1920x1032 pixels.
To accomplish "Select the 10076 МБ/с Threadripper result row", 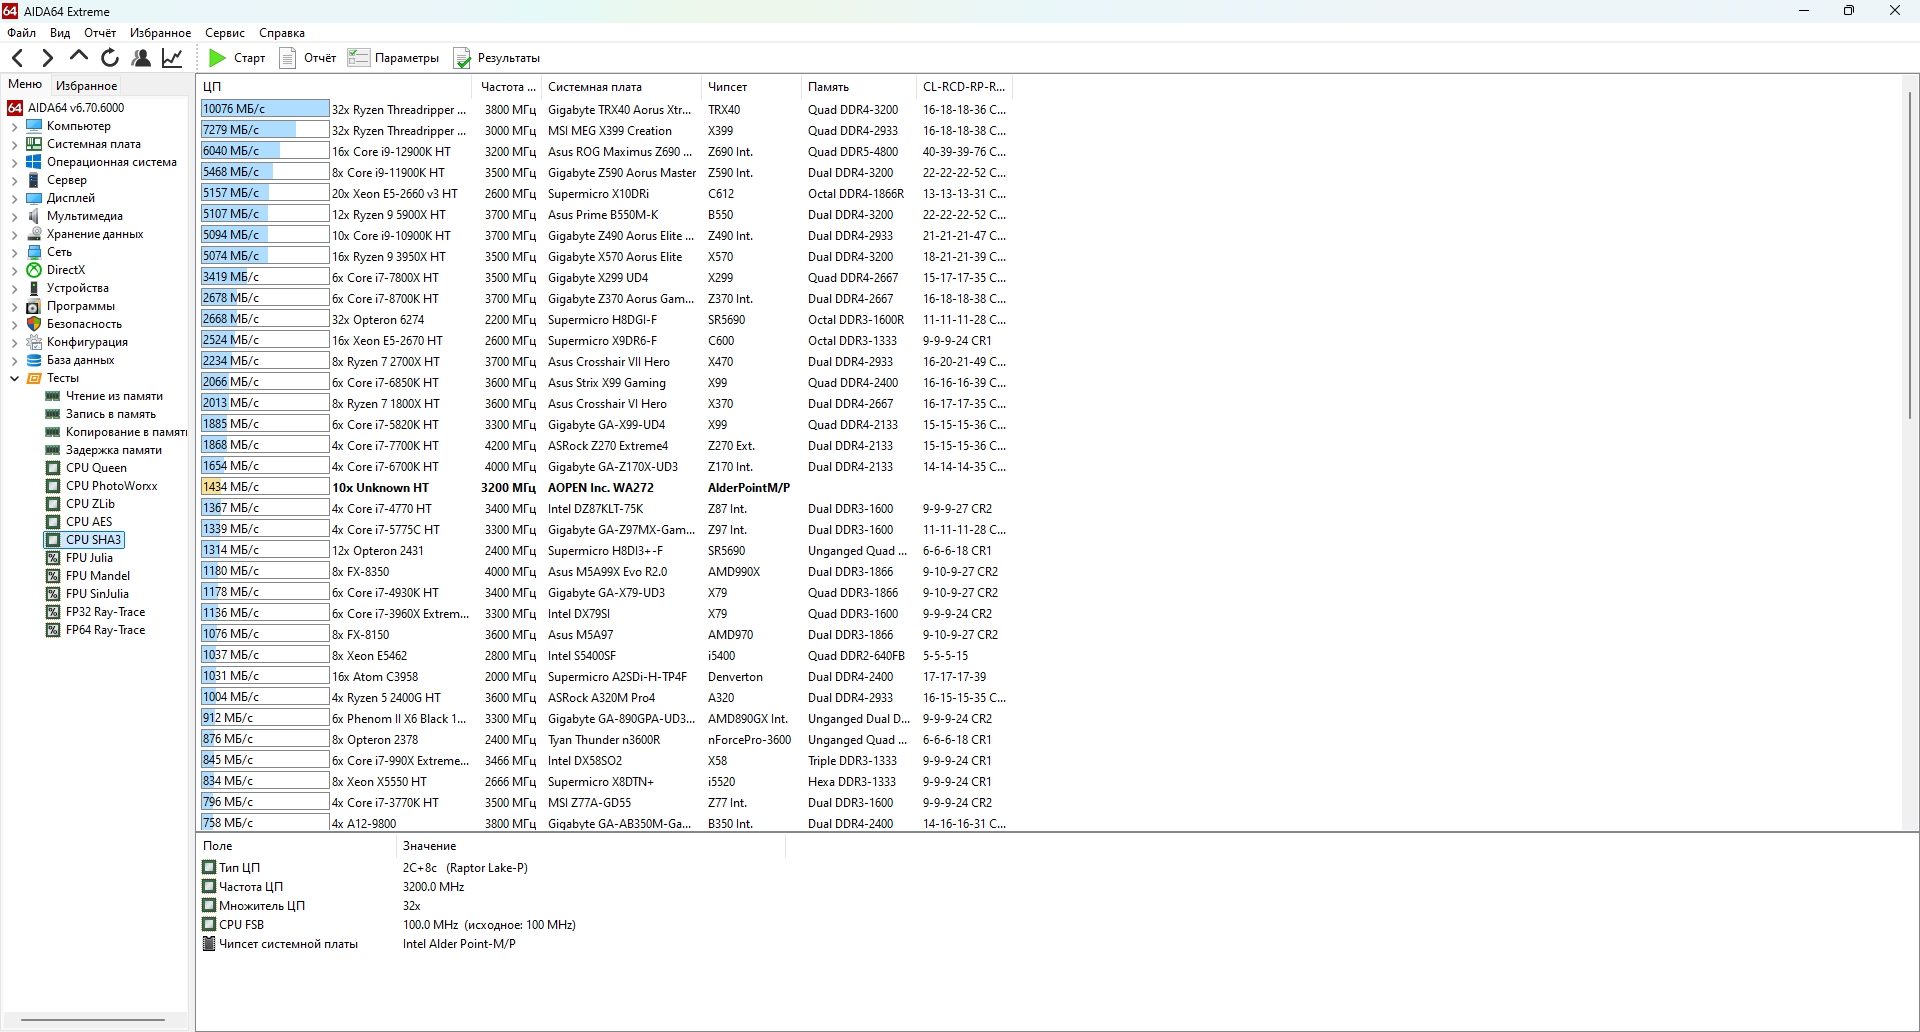I will click(604, 110).
